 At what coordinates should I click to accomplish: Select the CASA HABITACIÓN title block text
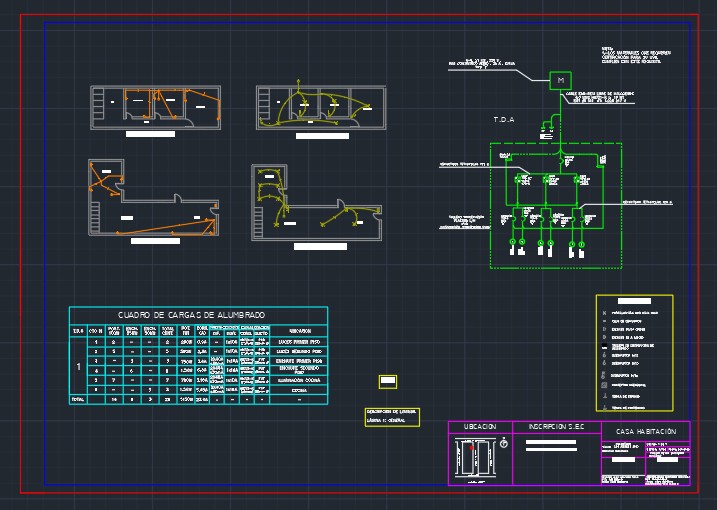646,430
